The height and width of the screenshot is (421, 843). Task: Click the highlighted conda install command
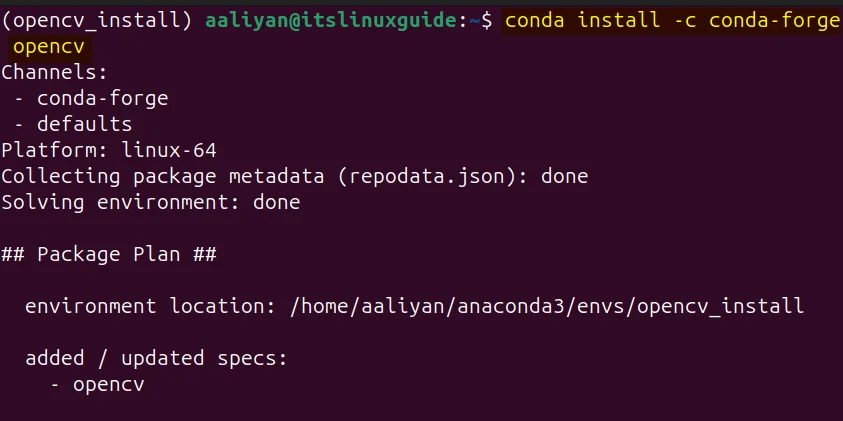click(x=672, y=21)
